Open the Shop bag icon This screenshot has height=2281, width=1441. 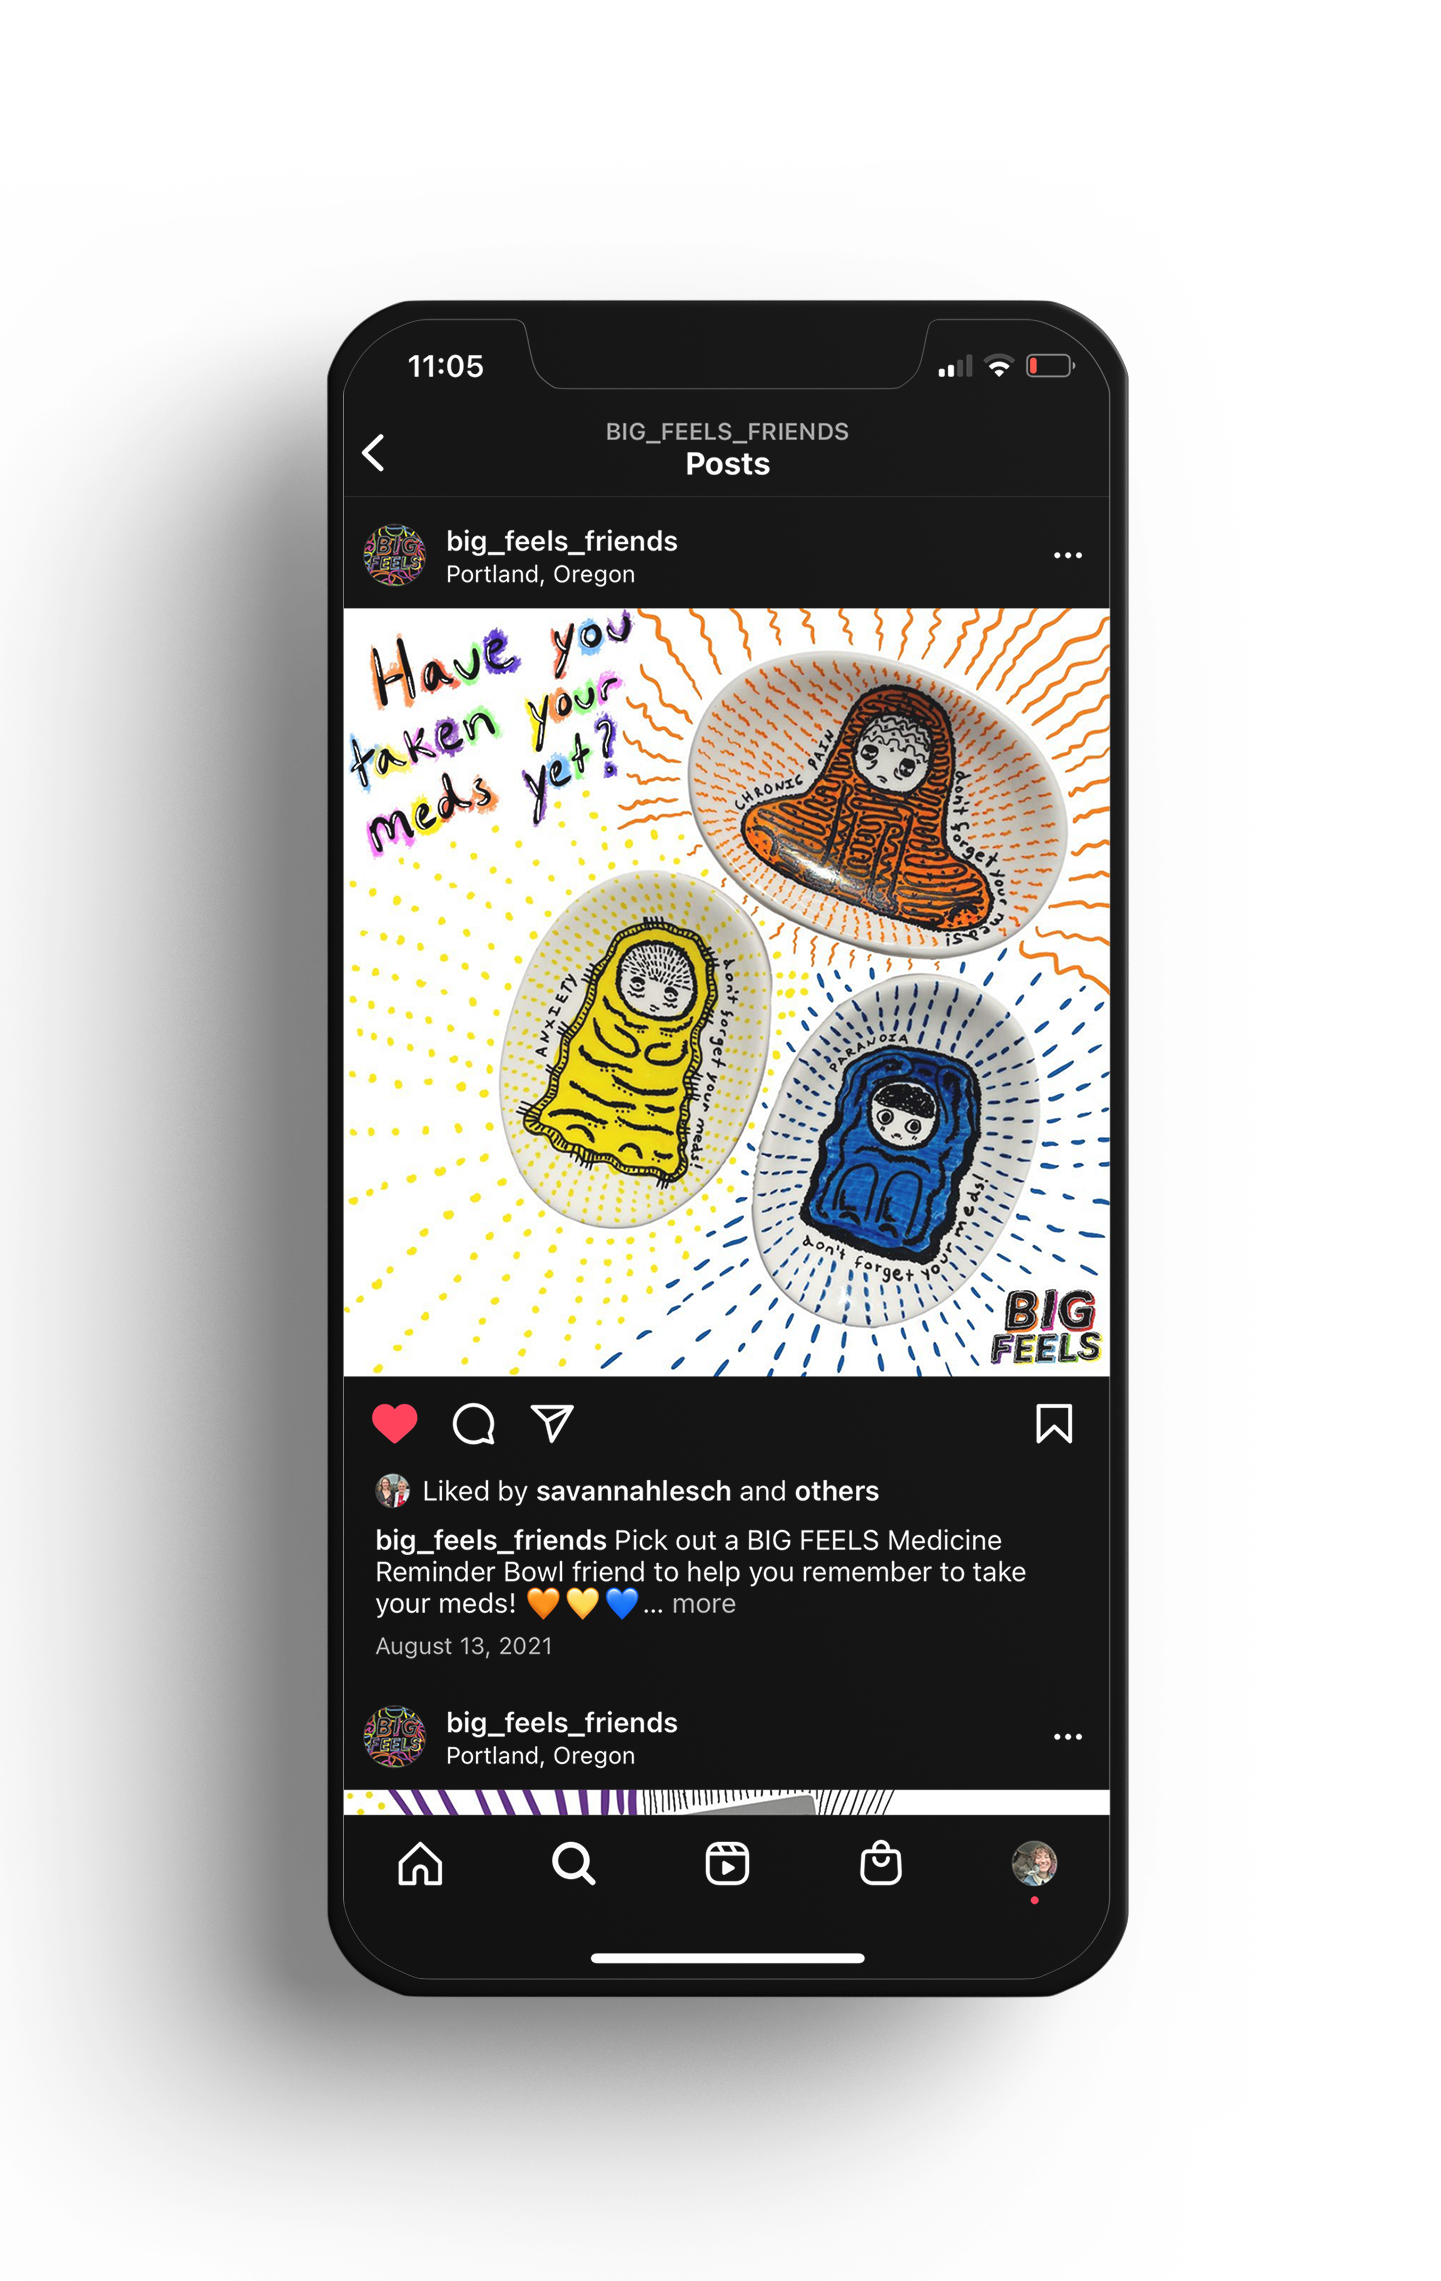point(880,1863)
